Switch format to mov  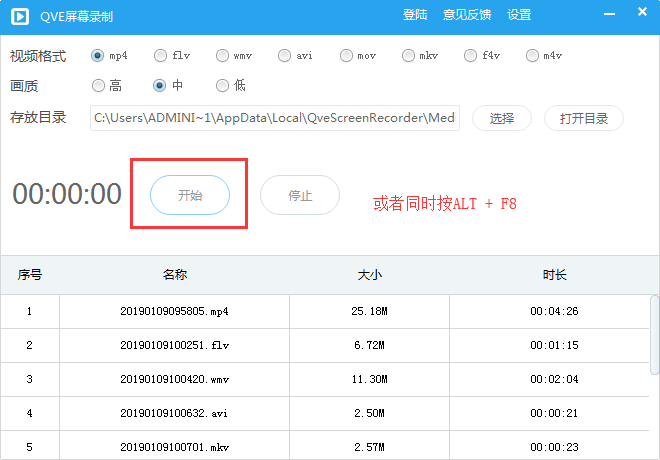coord(346,56)
